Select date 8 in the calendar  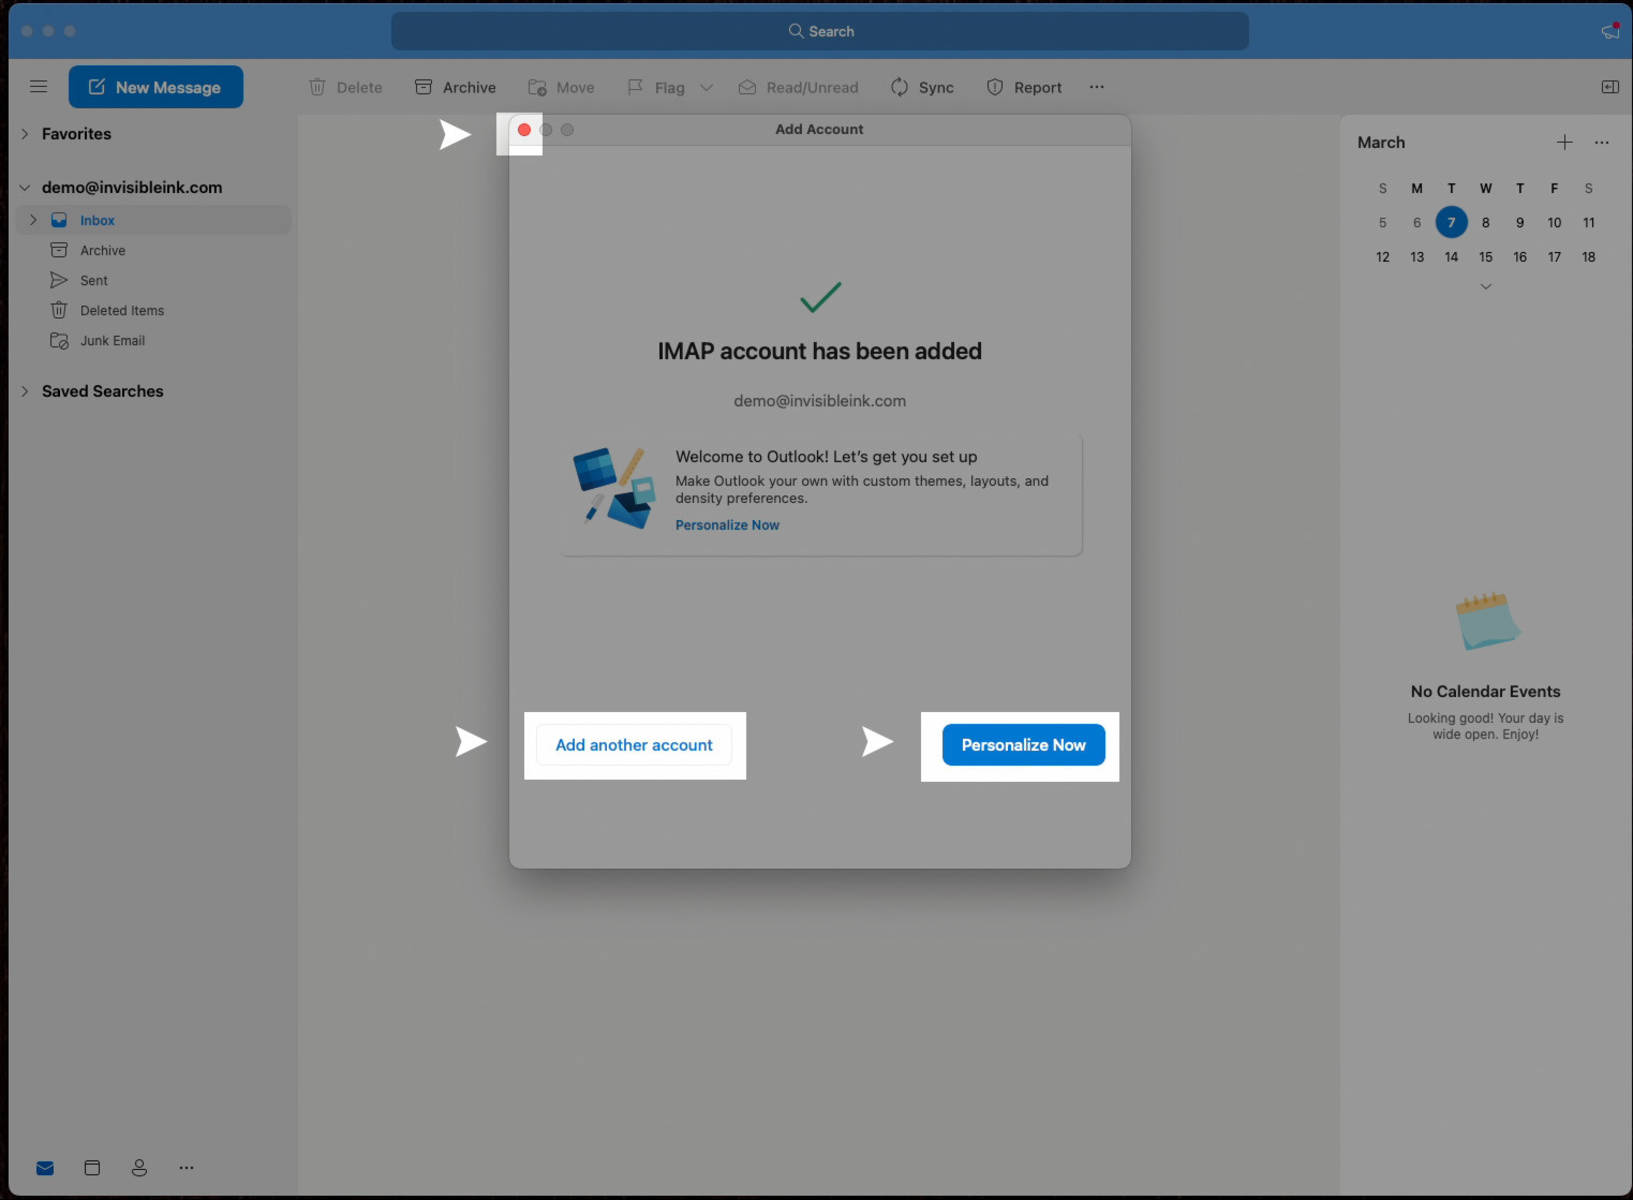[x=1486, y=223]
